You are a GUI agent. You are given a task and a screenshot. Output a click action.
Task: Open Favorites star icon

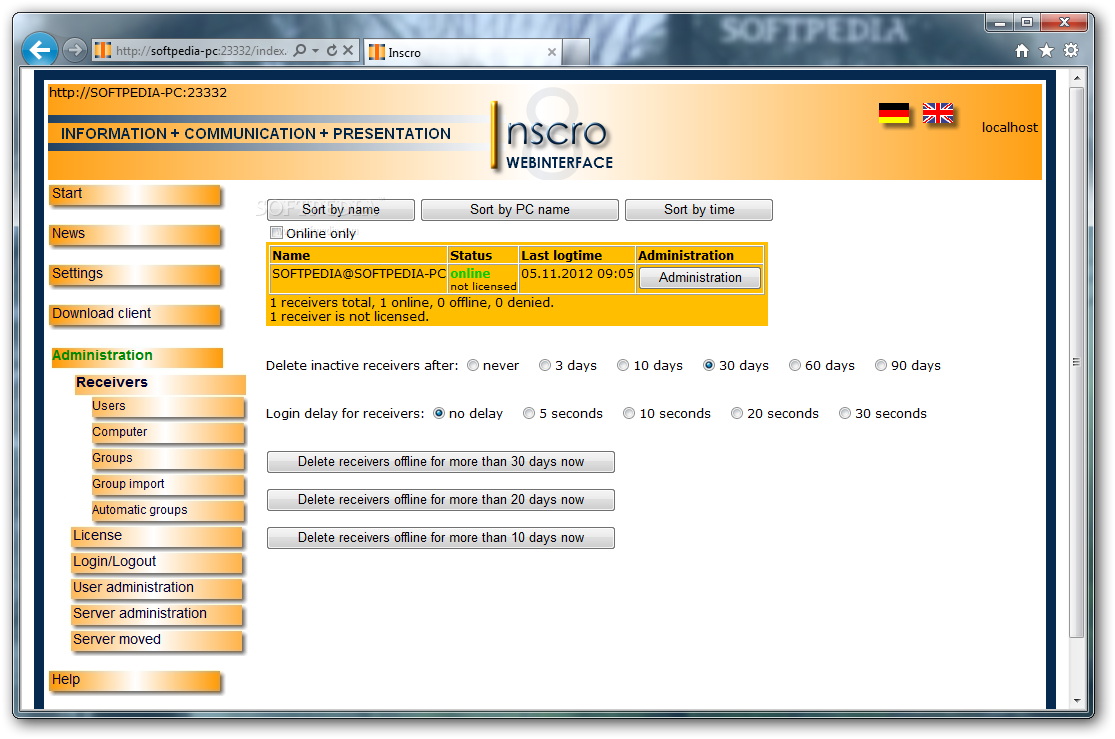tap(1046, 50)
